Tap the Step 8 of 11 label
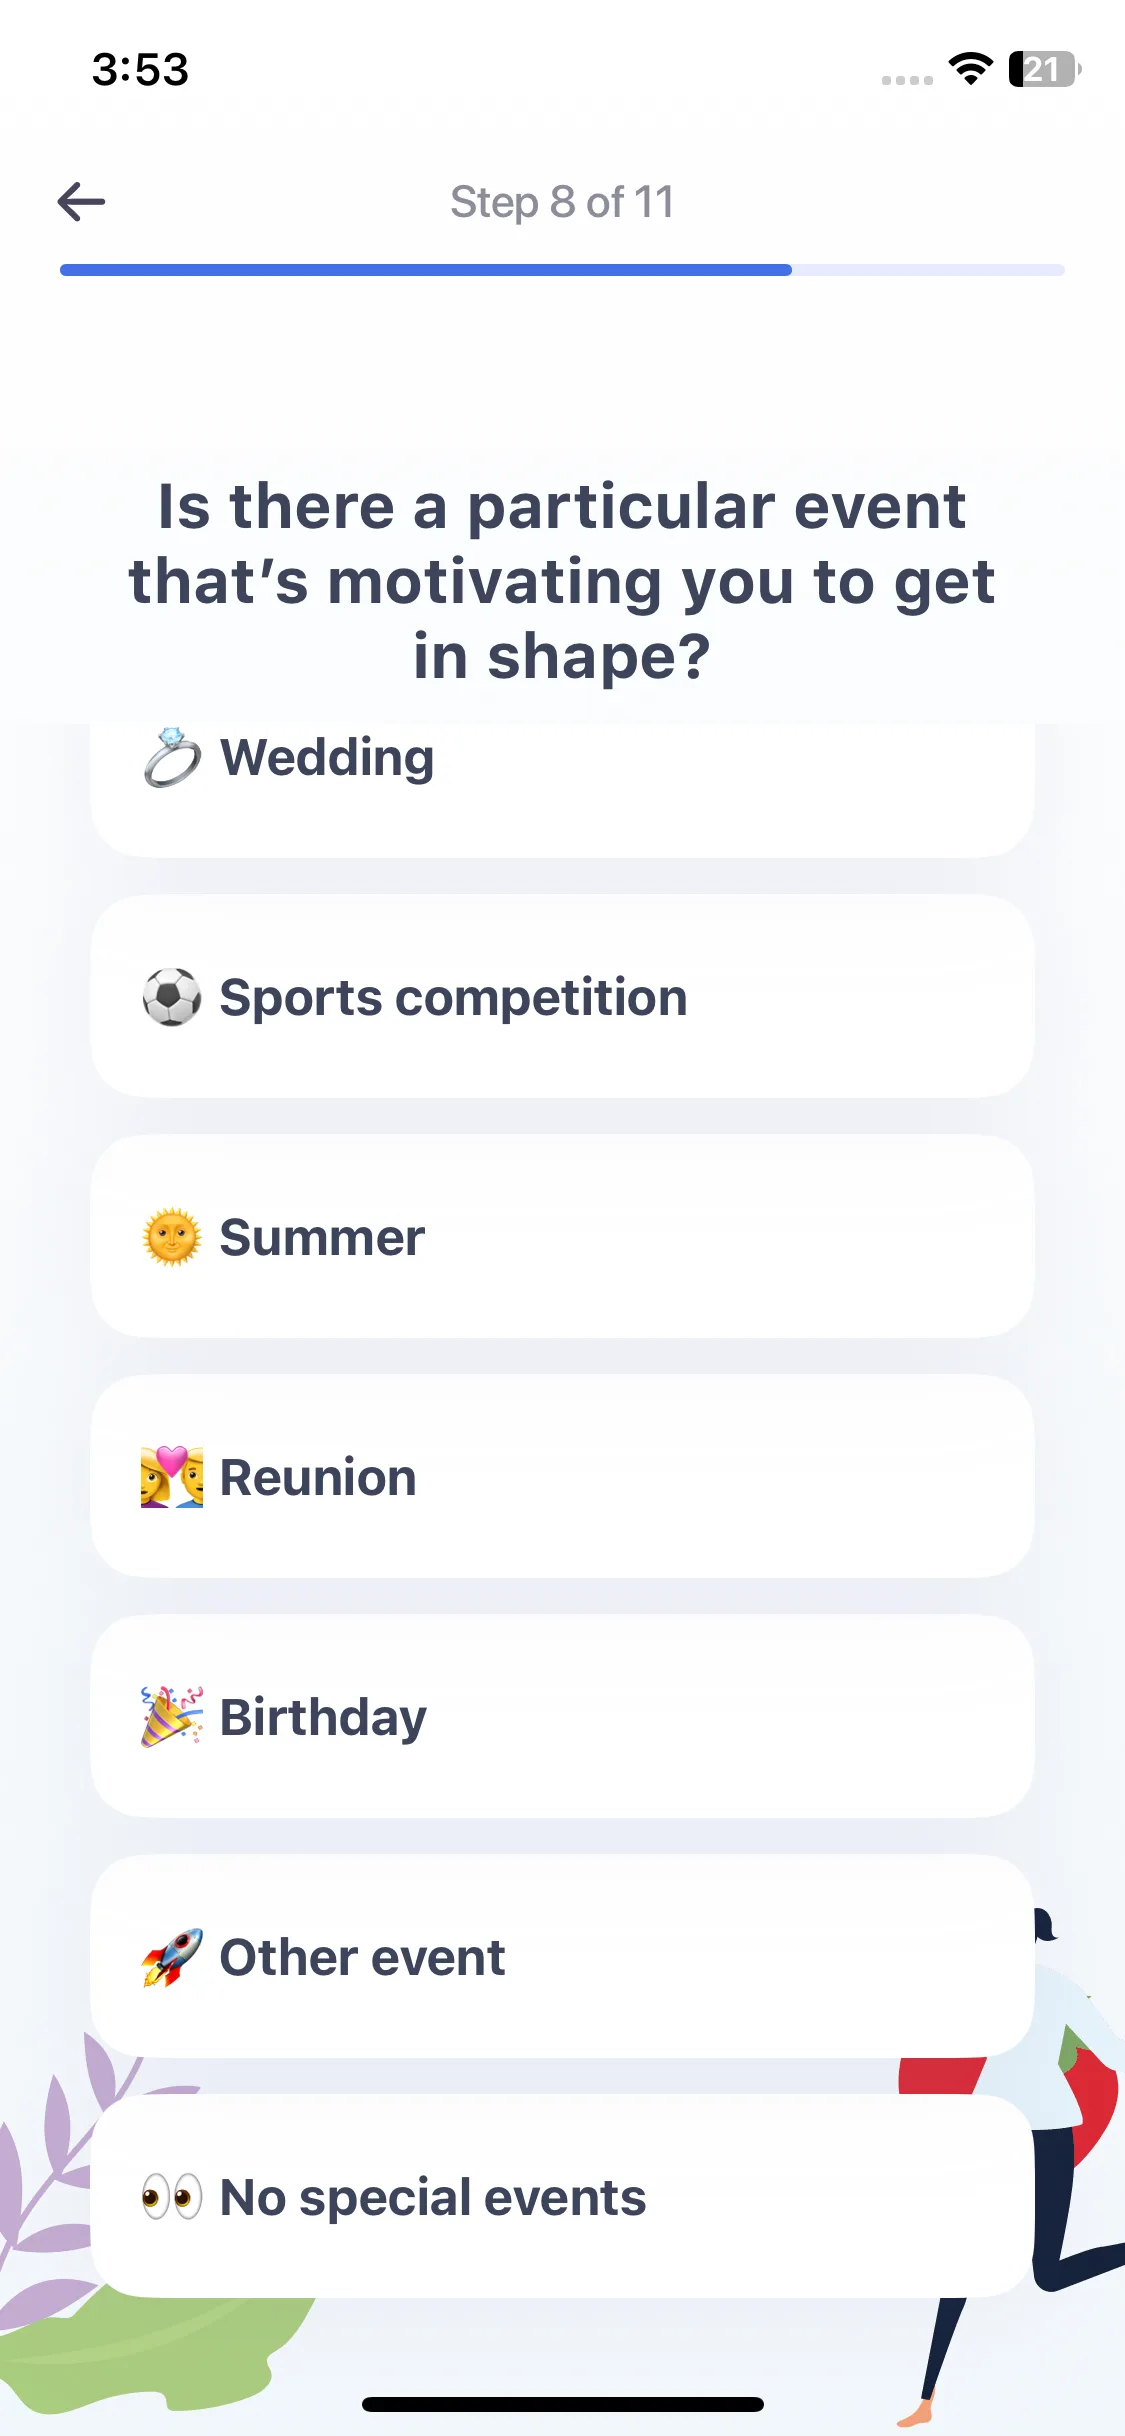 pos(562,202)
